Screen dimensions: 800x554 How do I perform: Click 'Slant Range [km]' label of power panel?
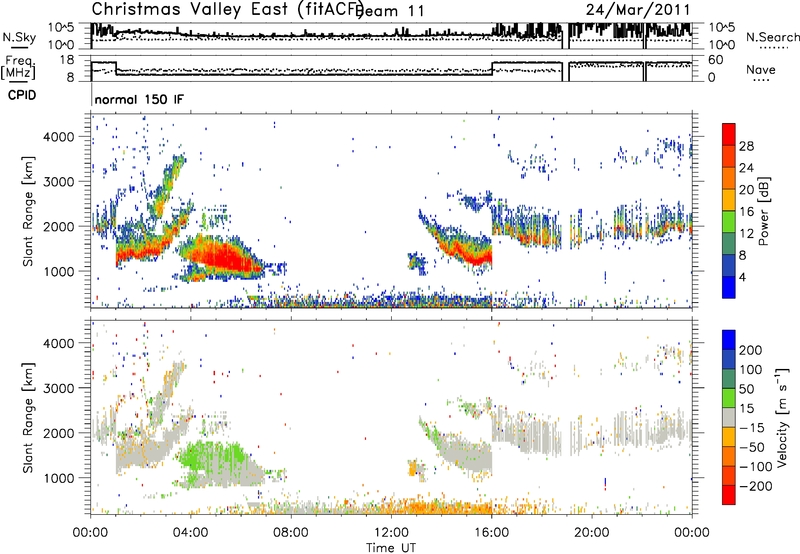click(x=28, y=211)
